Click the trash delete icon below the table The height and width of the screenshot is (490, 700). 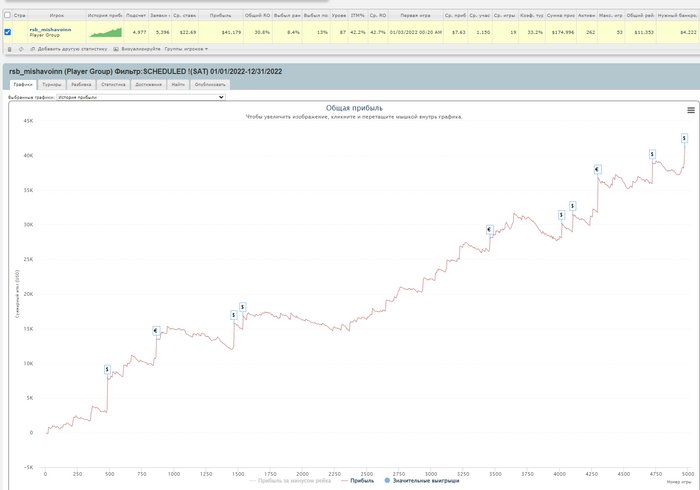[x=9, y=49]
